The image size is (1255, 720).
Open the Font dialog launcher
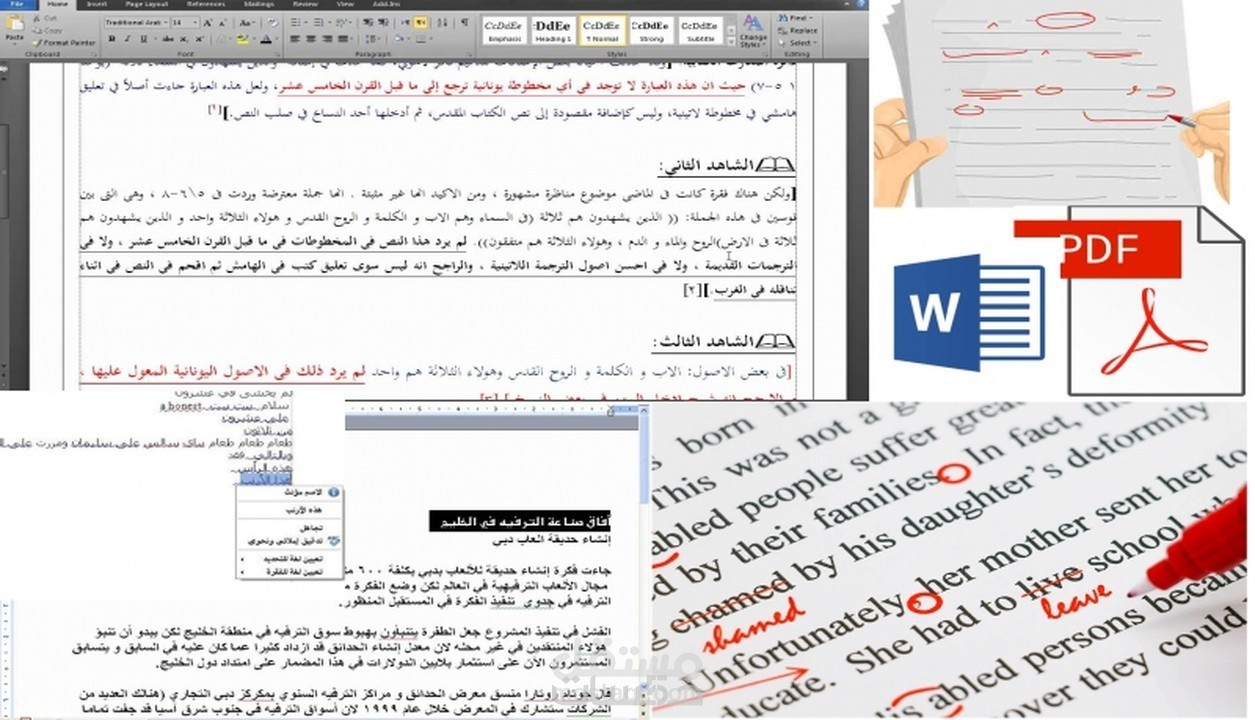click(277, 54)
